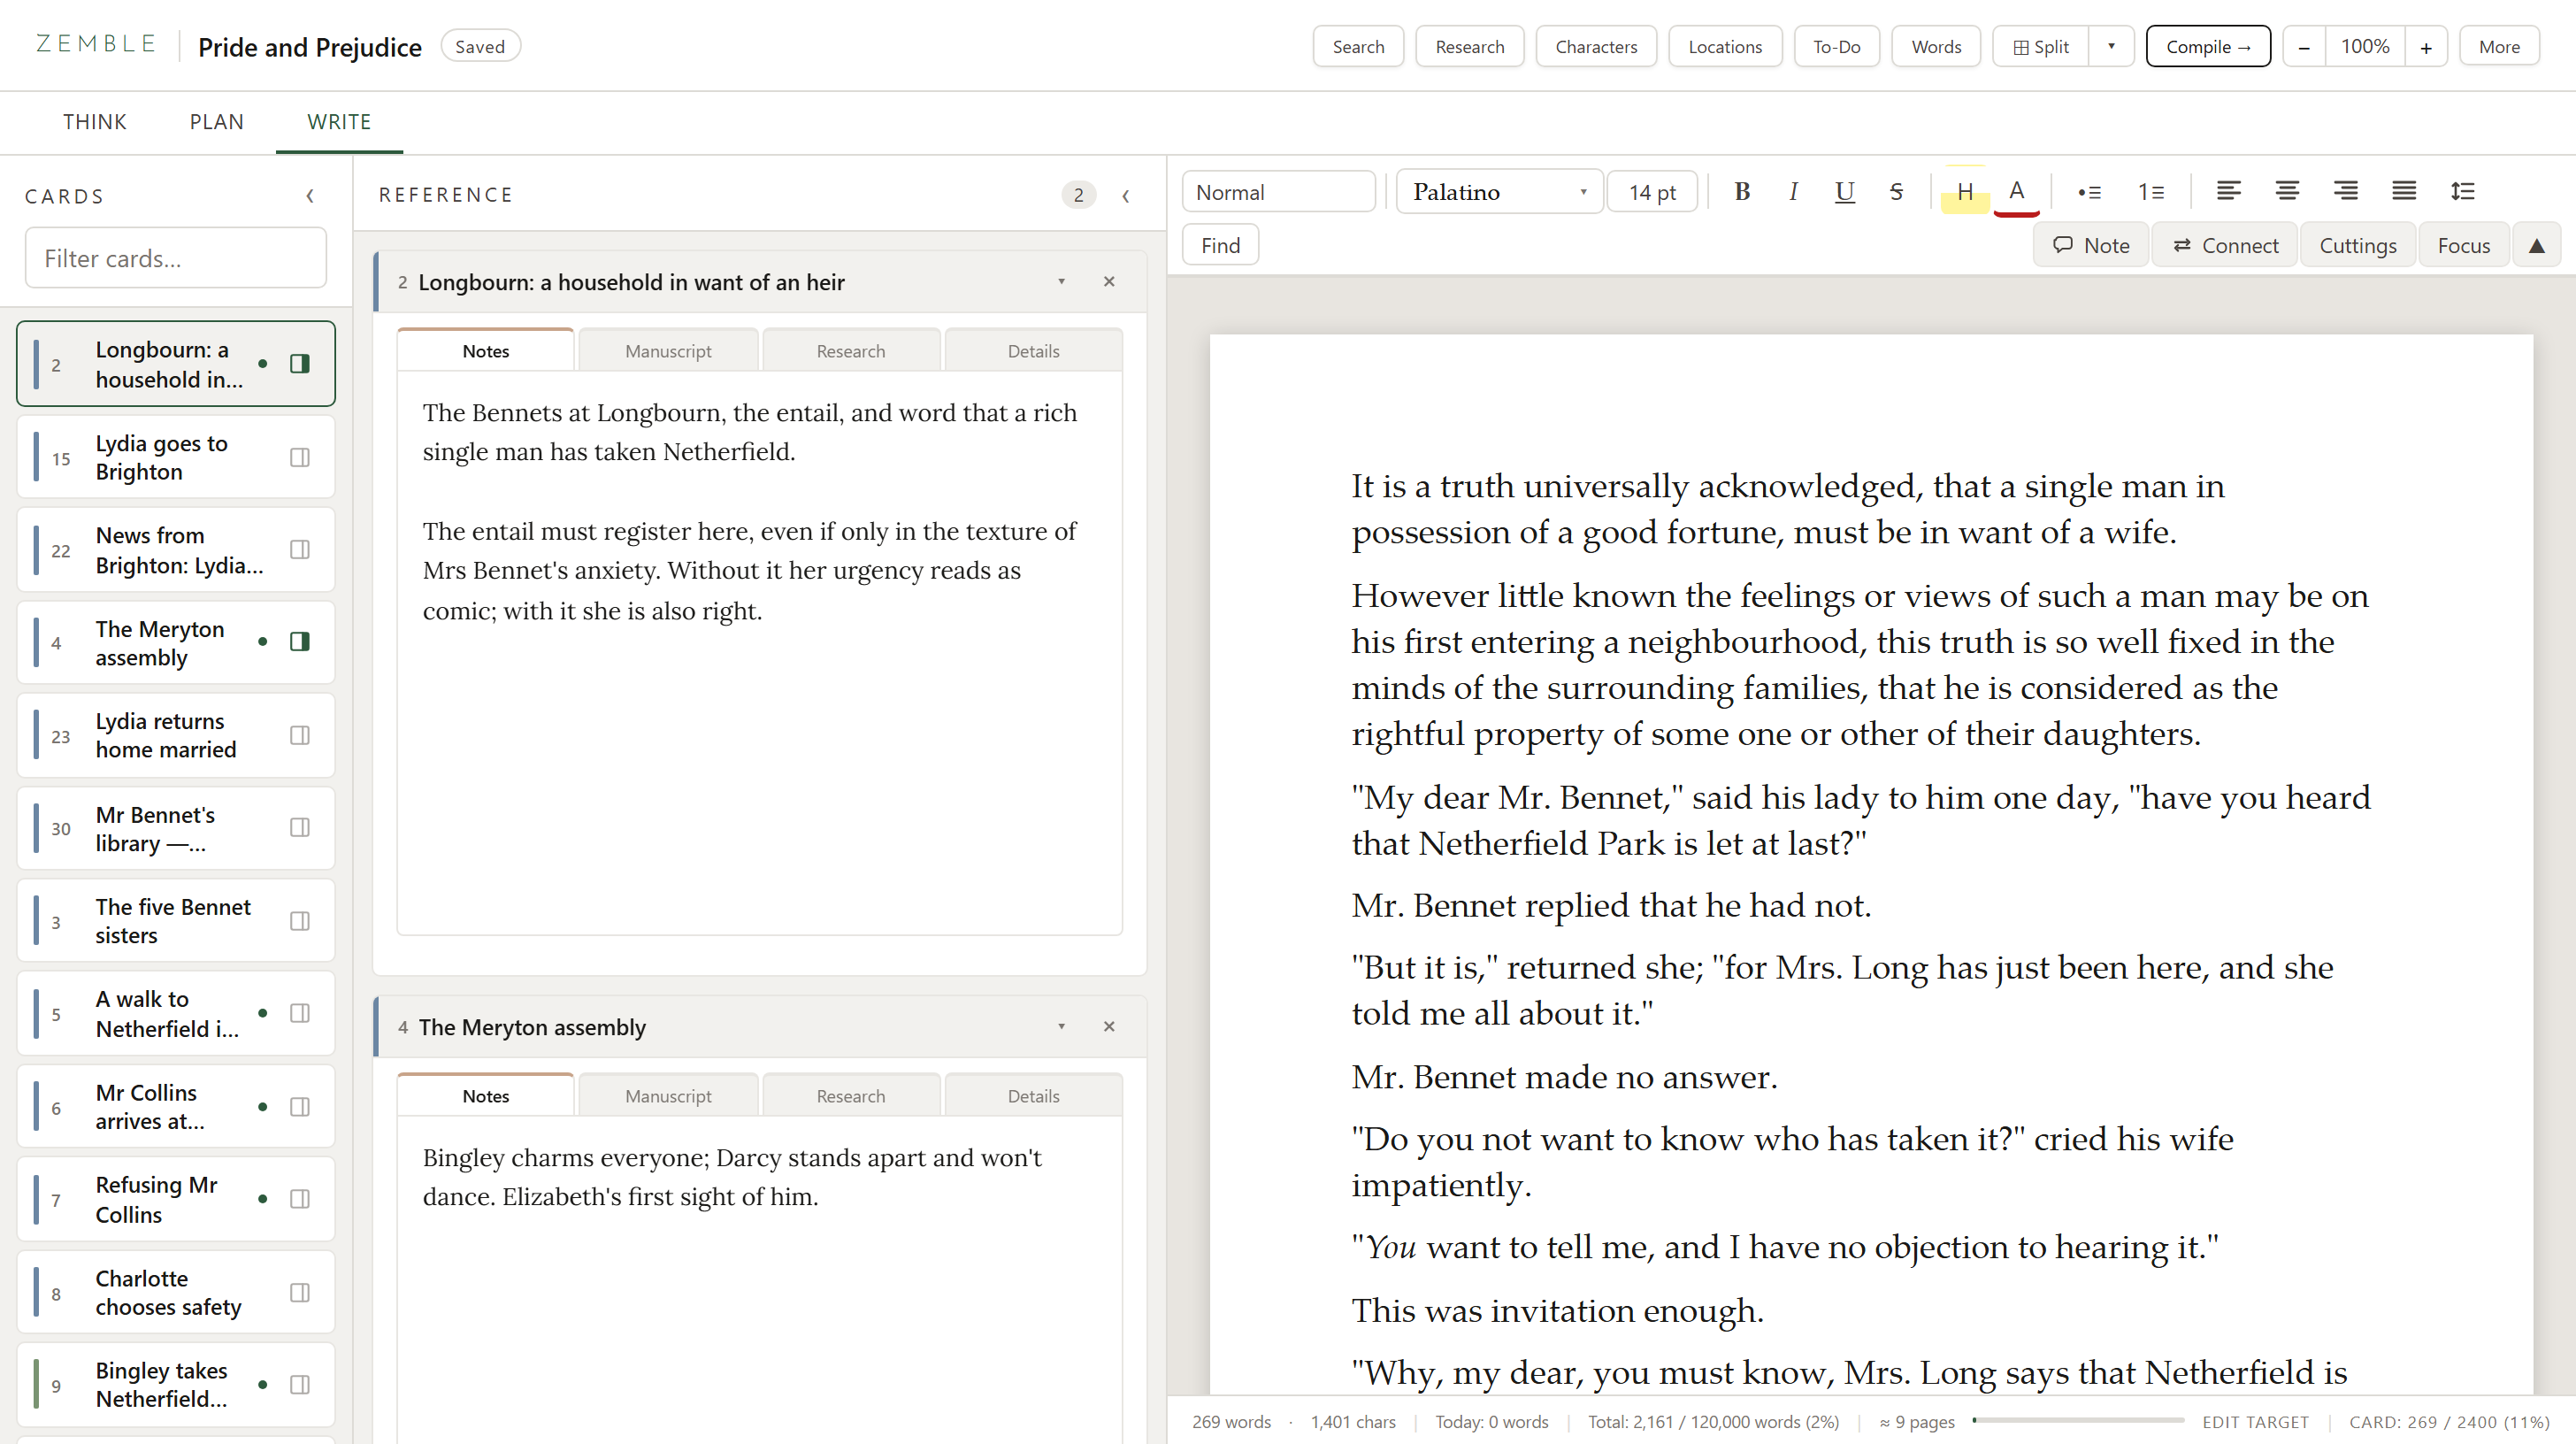Center align text
This screenshot has height=1444, width=2576.
point(2287,191)
